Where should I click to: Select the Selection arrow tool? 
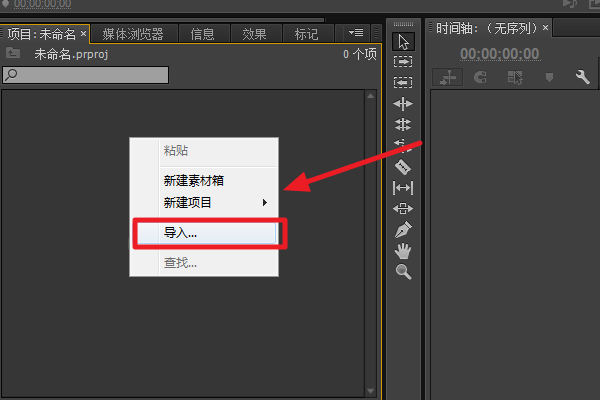coord(403,42)
